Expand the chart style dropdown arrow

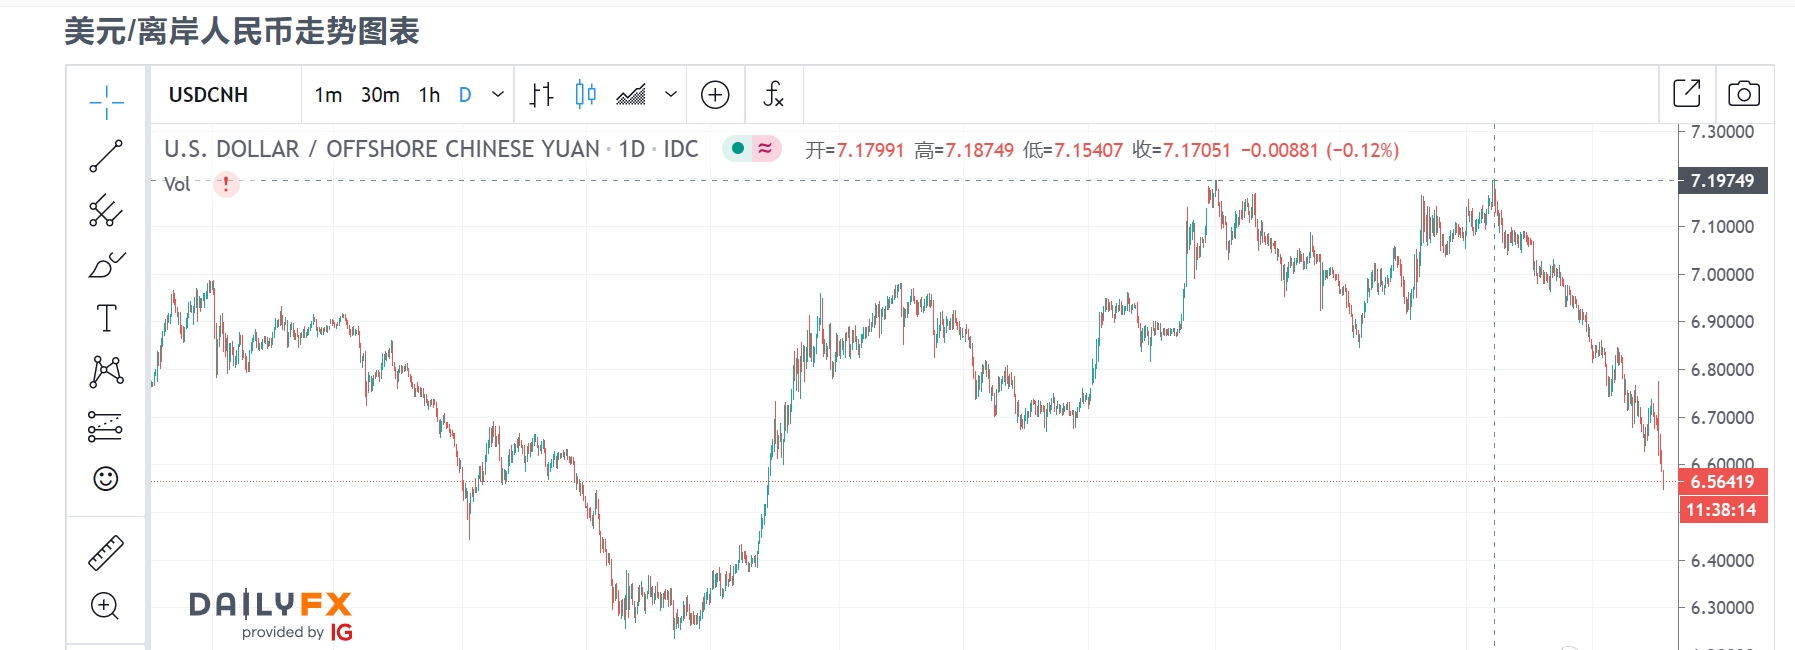671,95
